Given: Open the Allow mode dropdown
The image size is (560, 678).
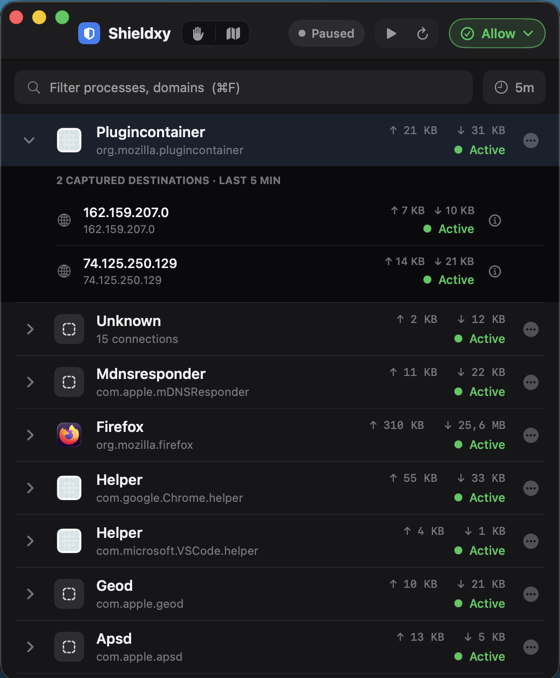Looking at the screenshot, I should (x=497, y=33).
